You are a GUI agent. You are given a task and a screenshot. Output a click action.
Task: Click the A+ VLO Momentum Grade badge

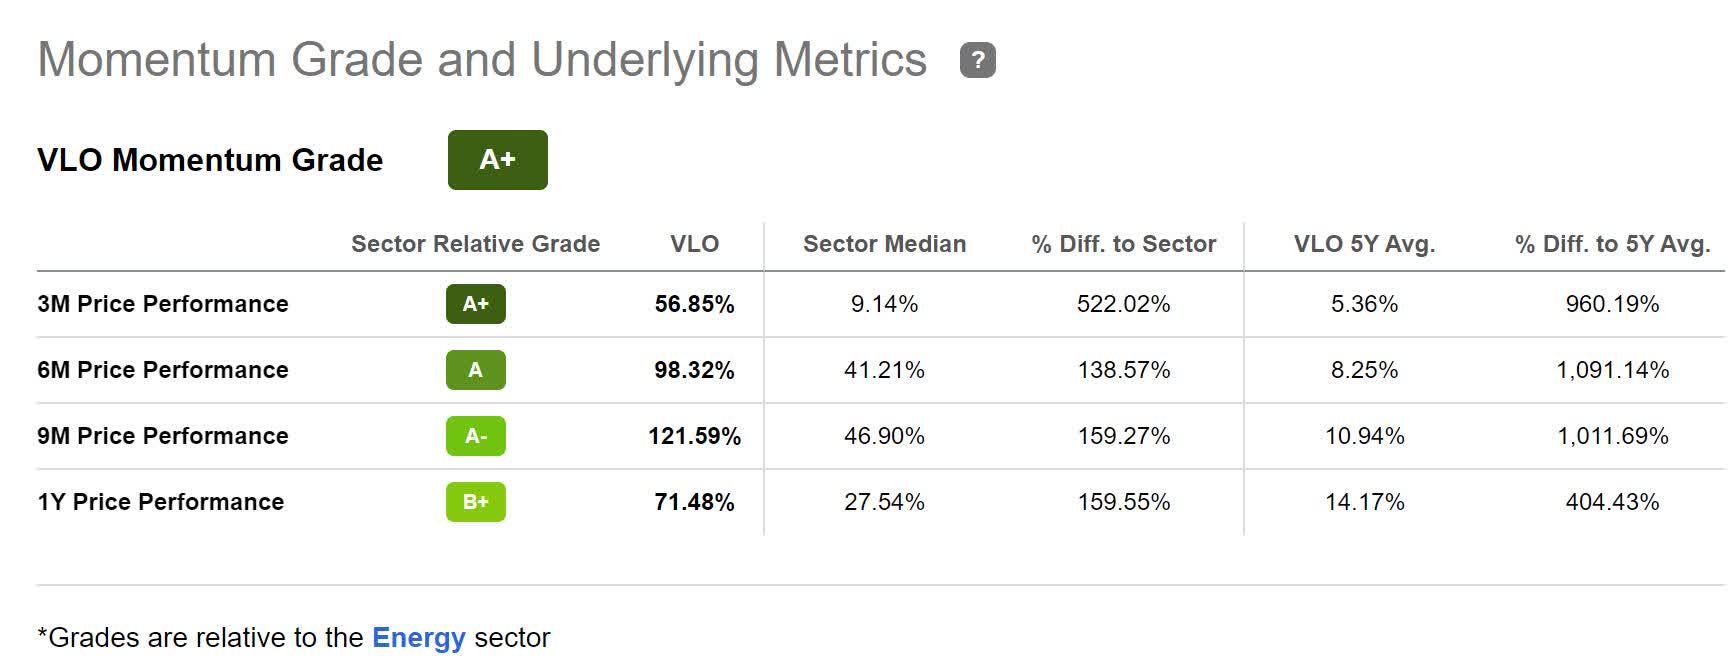497,160
